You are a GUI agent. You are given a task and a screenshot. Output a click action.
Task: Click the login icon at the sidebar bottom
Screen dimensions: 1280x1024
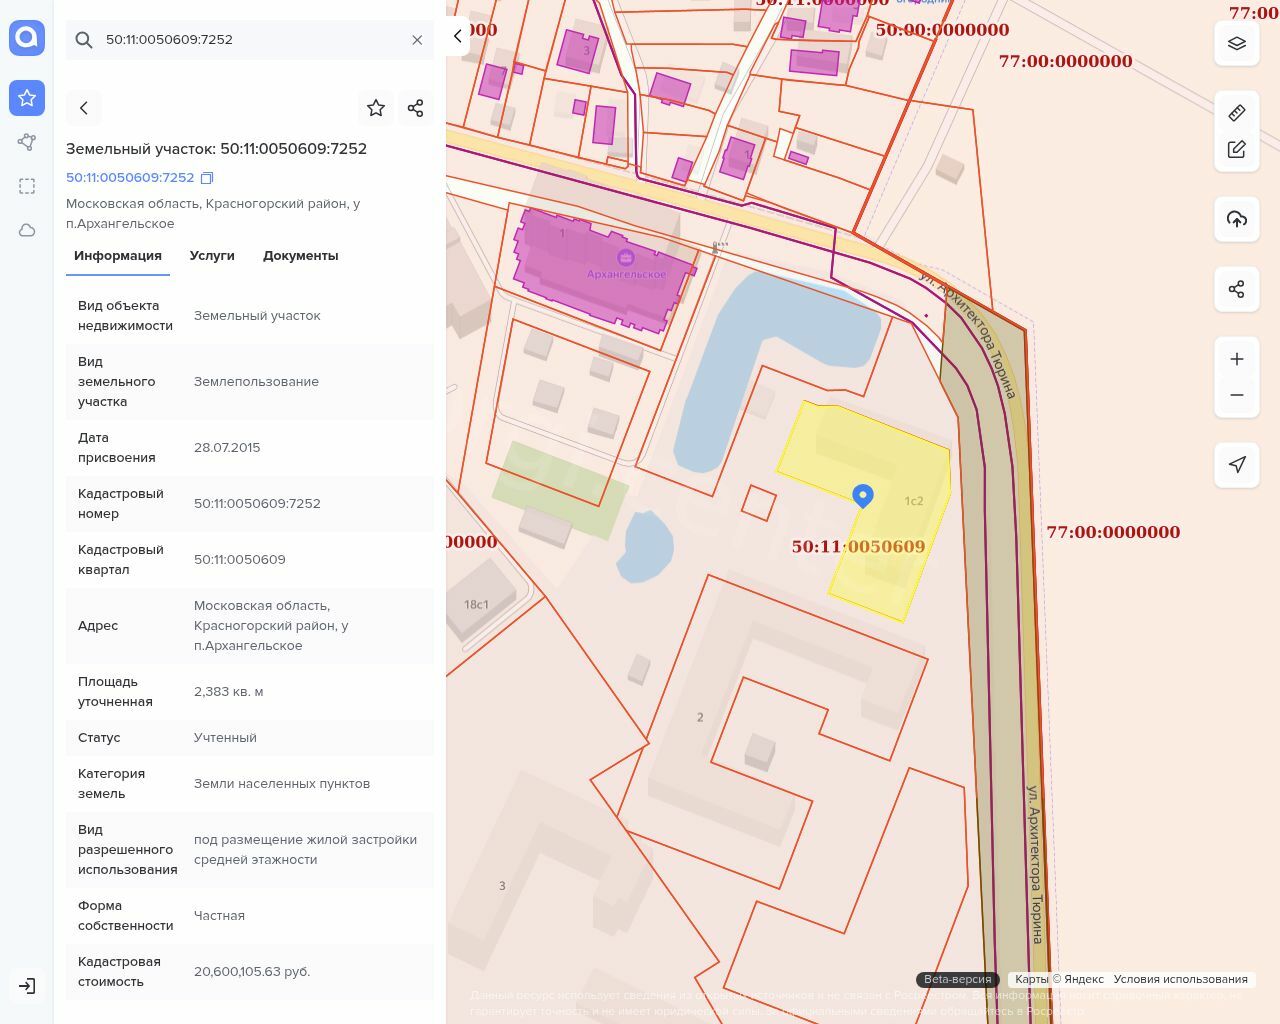tap(27, 986)
